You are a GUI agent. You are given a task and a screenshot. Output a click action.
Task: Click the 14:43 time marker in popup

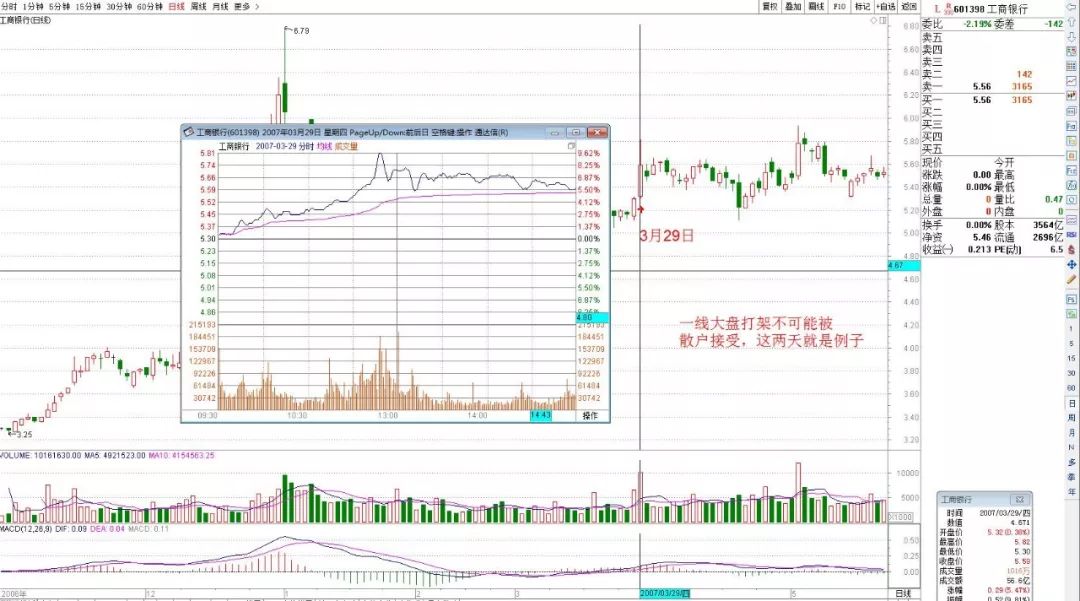[x=541, y=416]
